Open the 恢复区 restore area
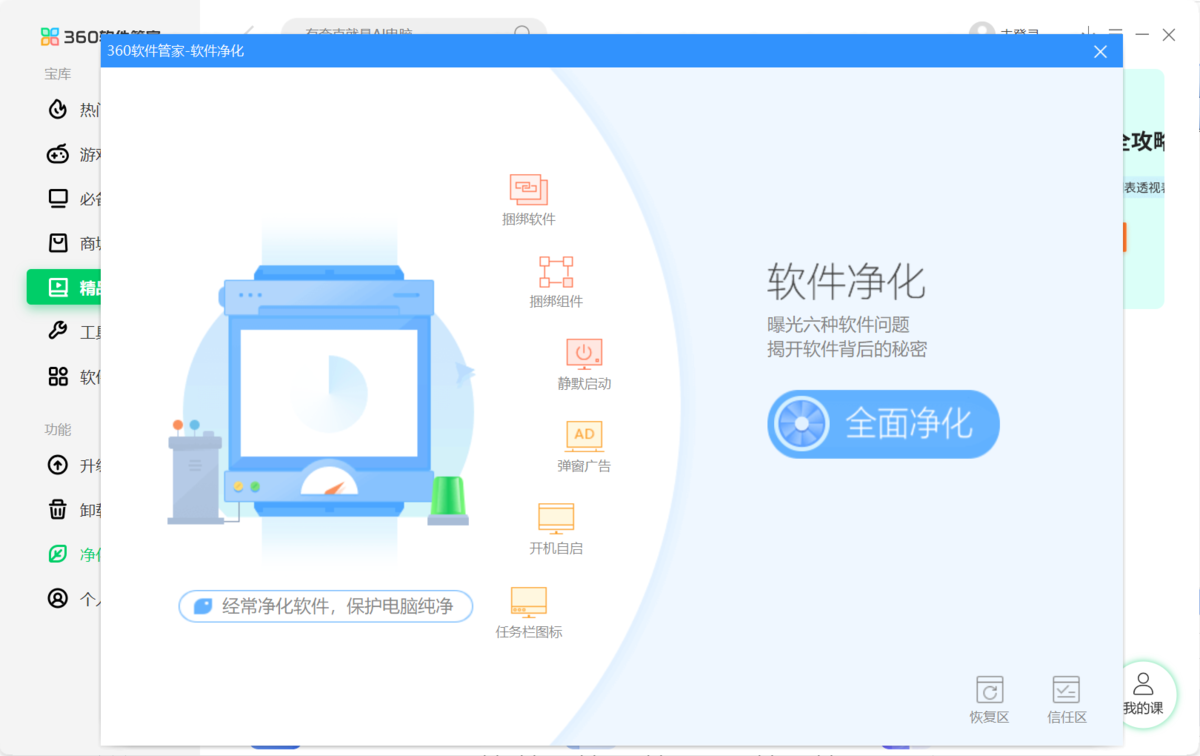 point(989,699)
